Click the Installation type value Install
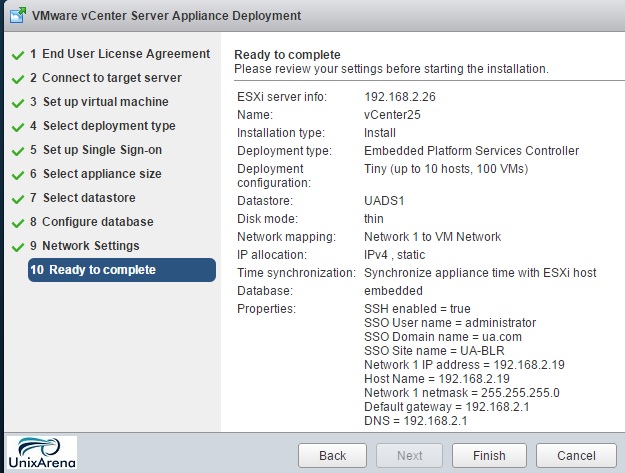Screen dimensions: 625x473 tap(380, 133)
